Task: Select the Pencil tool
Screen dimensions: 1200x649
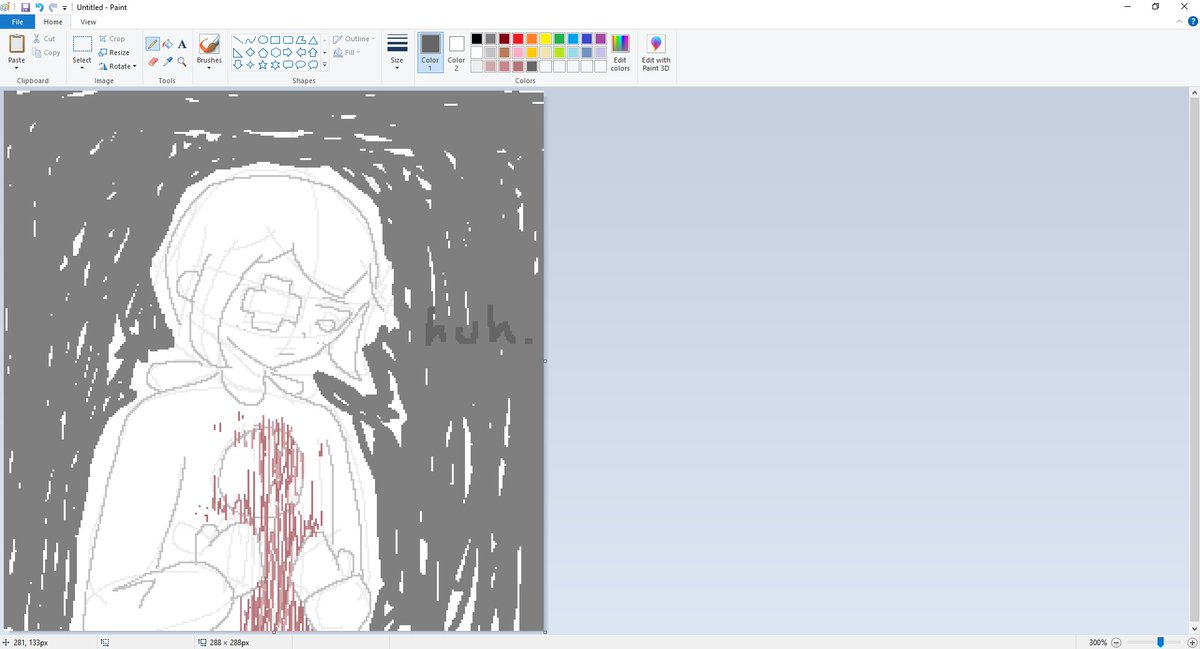Action: tap(152, 44)
